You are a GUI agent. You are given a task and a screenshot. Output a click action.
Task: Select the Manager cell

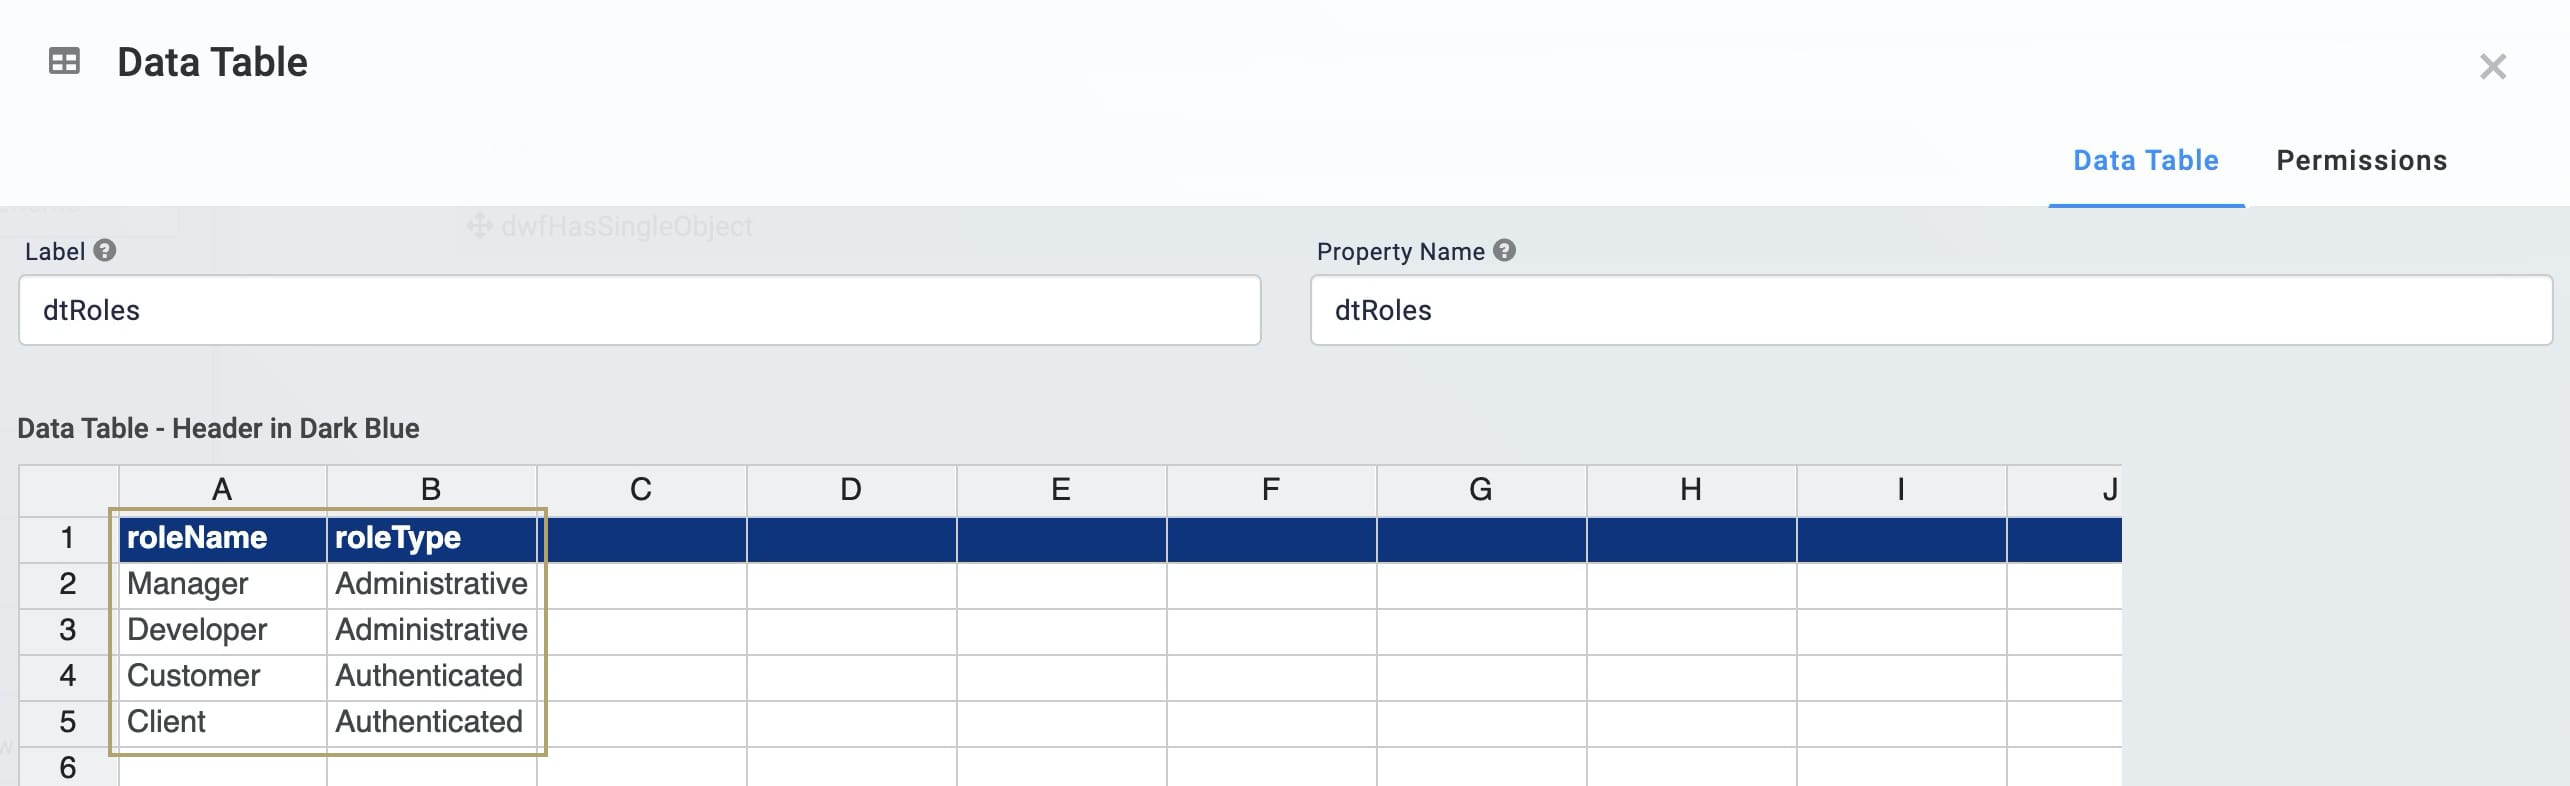coord(222,584)
